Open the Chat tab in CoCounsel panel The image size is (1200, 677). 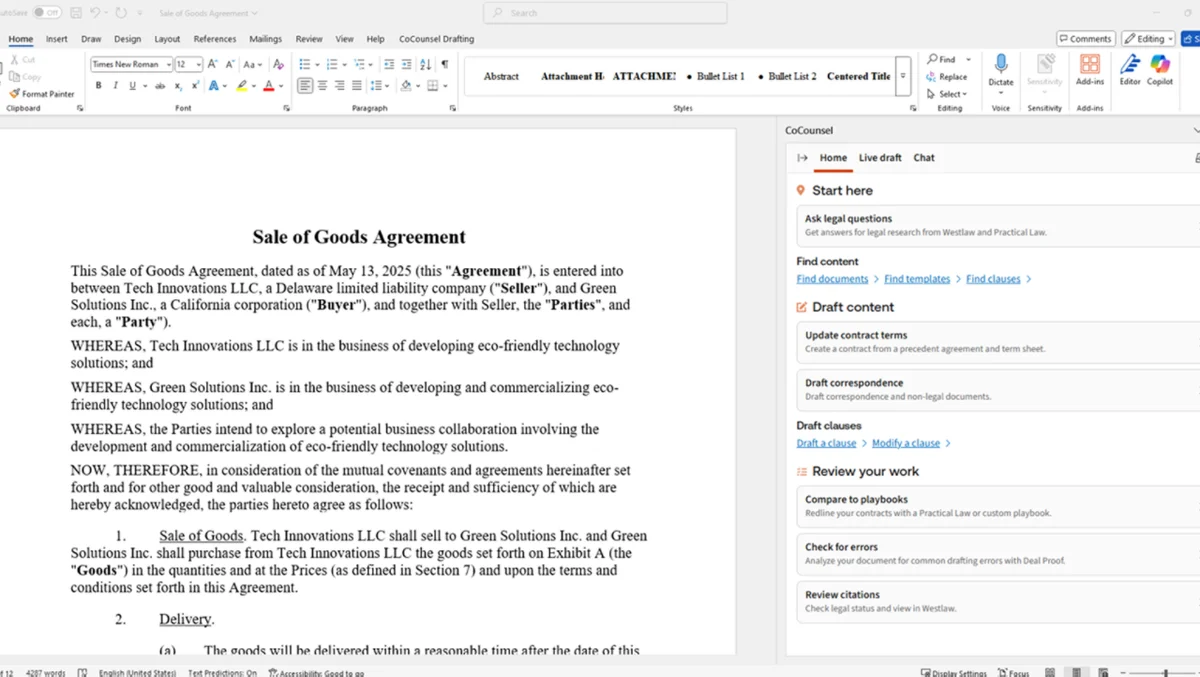(x=923, y=157)
